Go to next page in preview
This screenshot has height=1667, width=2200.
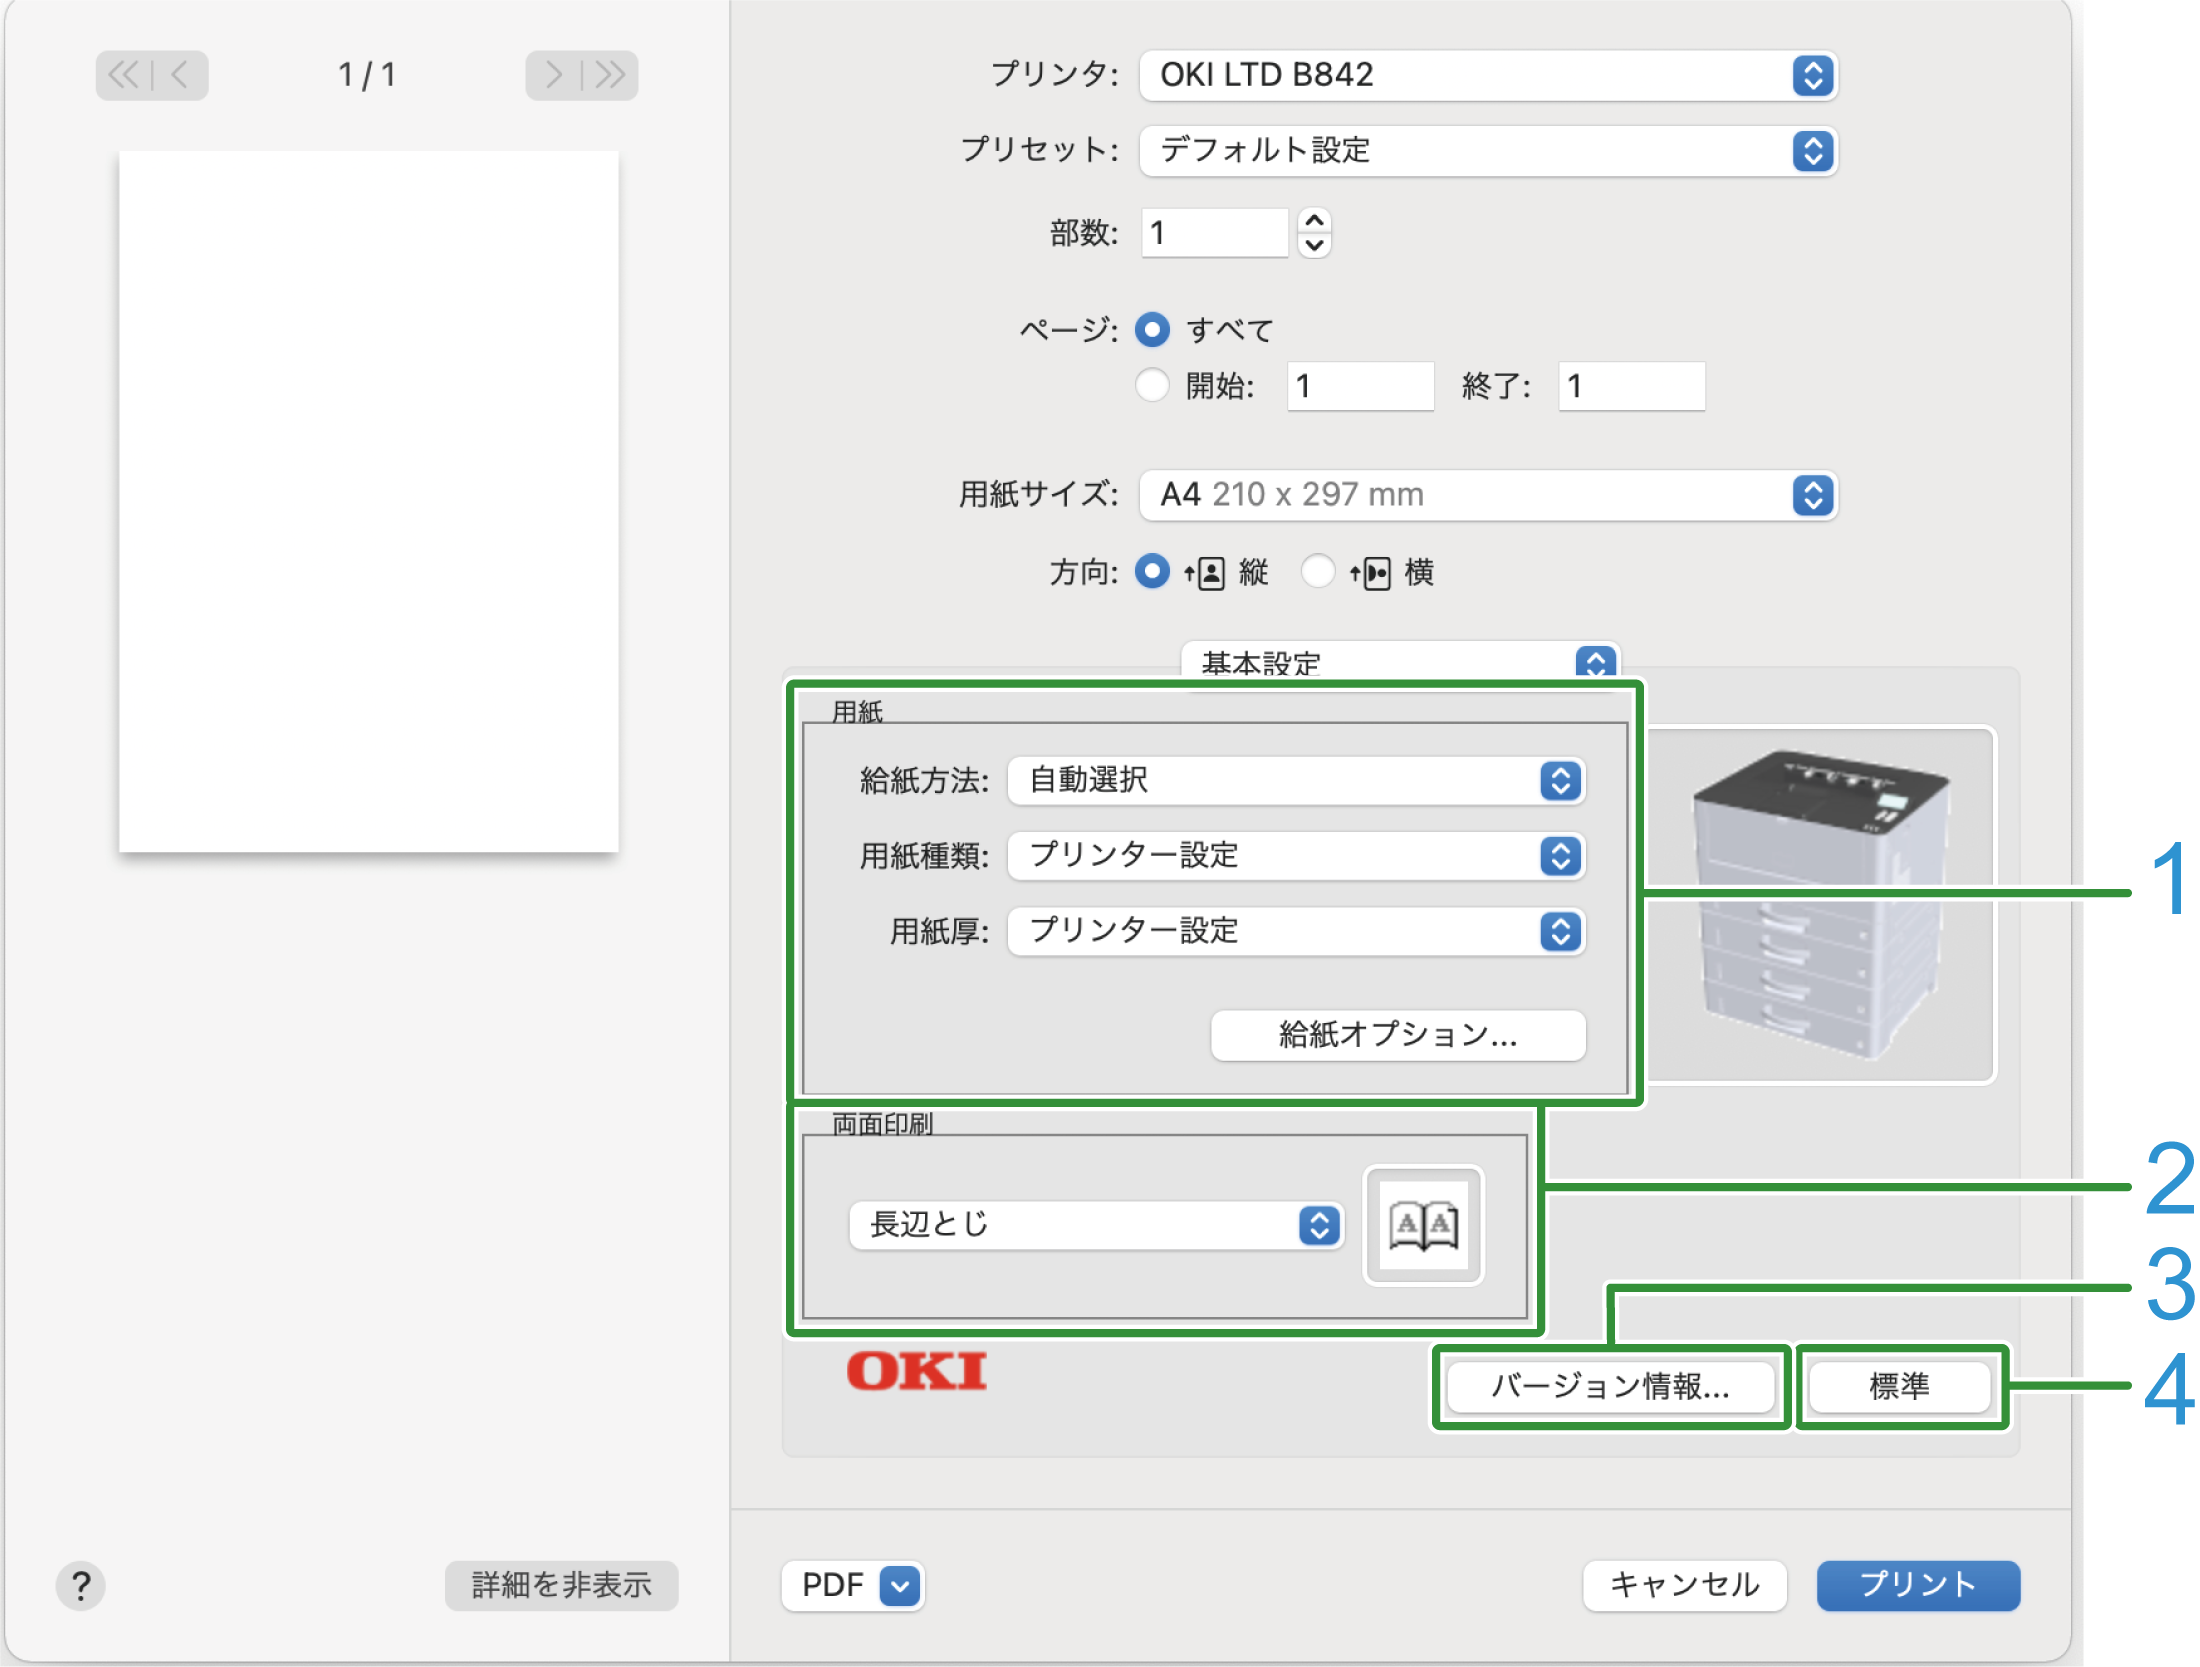coord(553,75)
